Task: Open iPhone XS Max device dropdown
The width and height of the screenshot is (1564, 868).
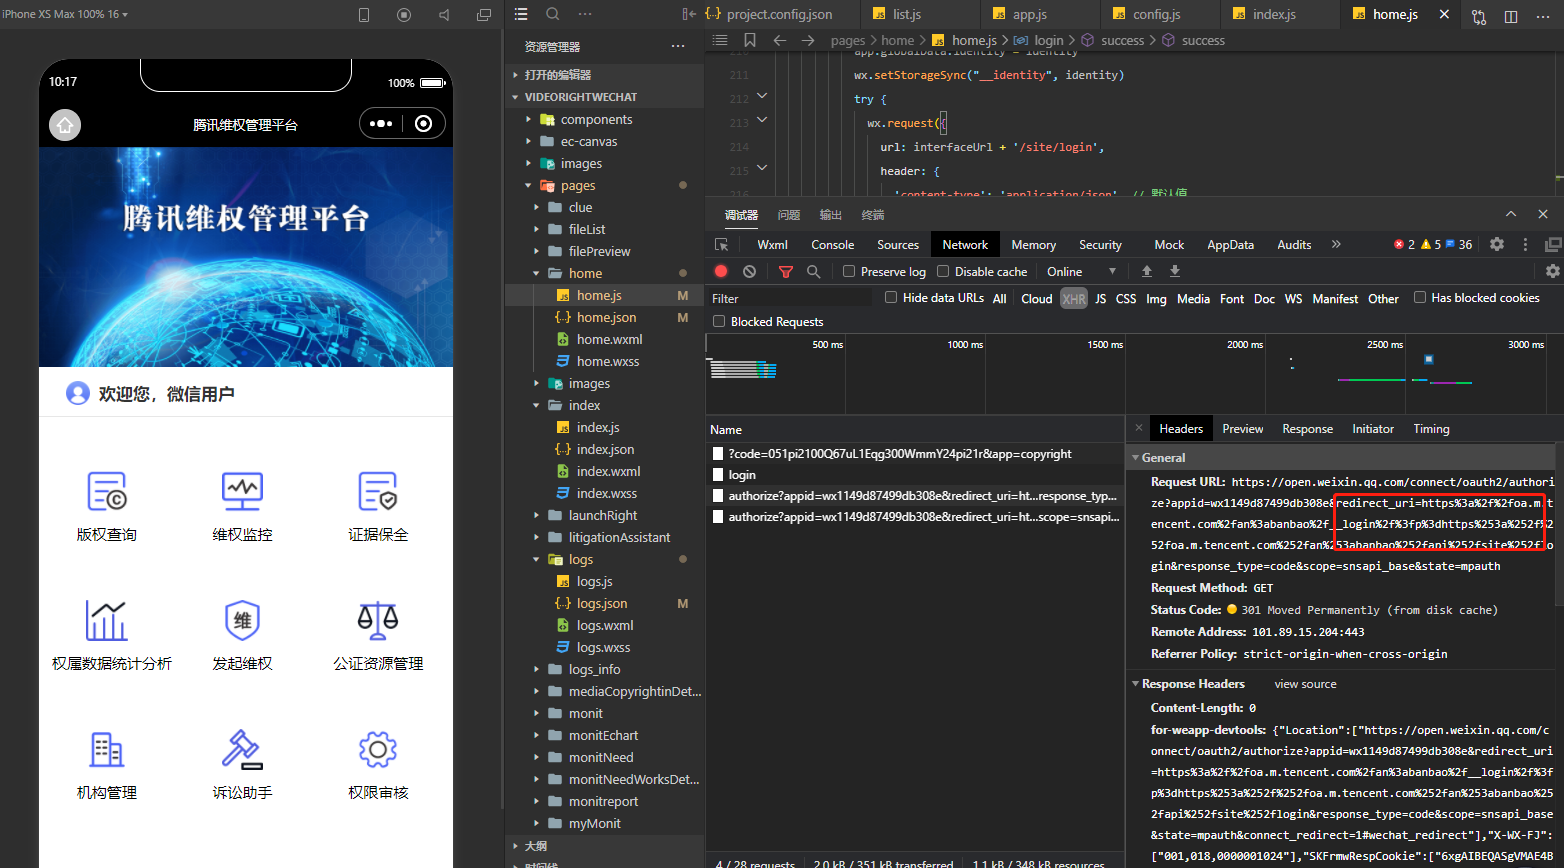Action: 65,14
